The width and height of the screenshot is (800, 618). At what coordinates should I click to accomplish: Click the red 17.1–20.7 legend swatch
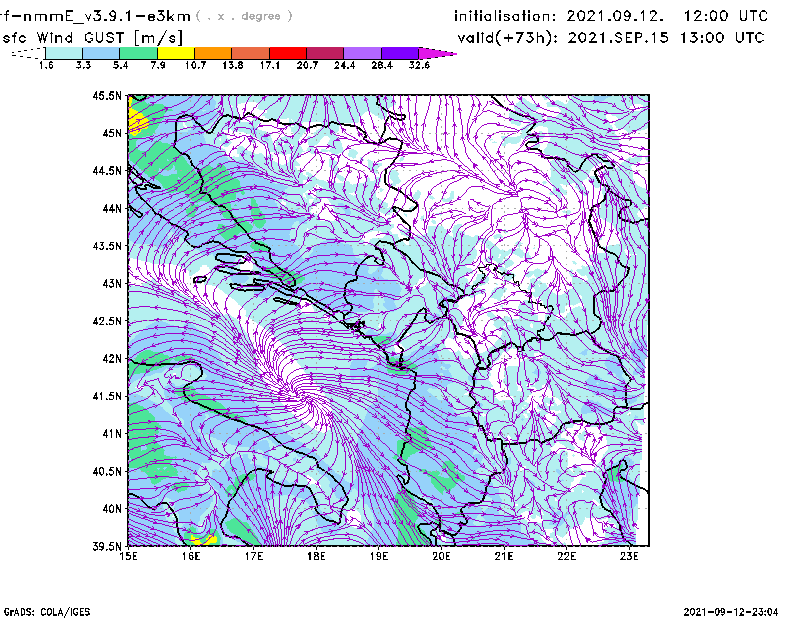(288, 53)
